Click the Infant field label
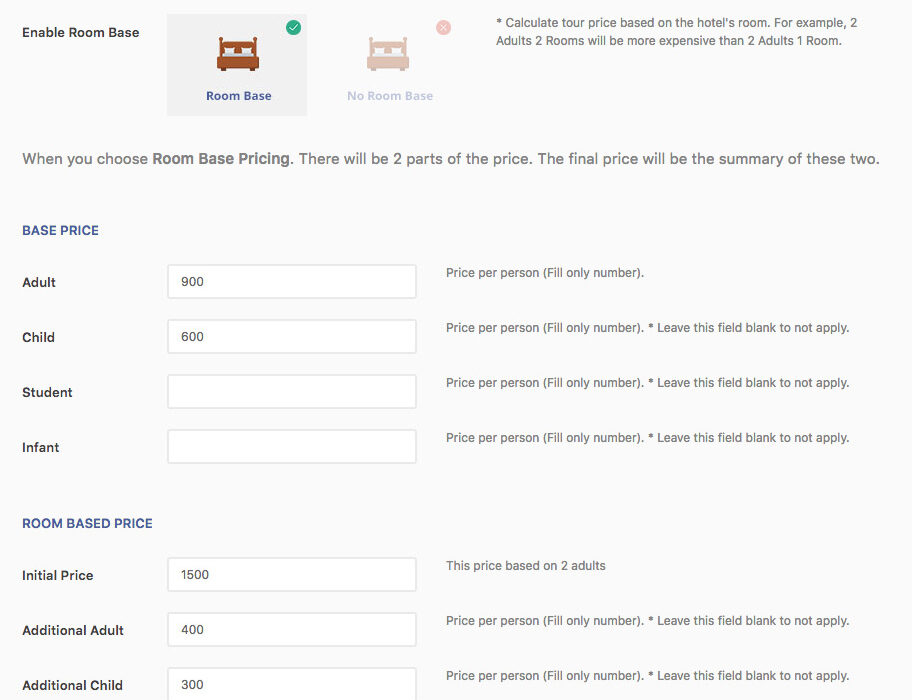912x700 pixels. pyautogui.click(x=41, y=447)
